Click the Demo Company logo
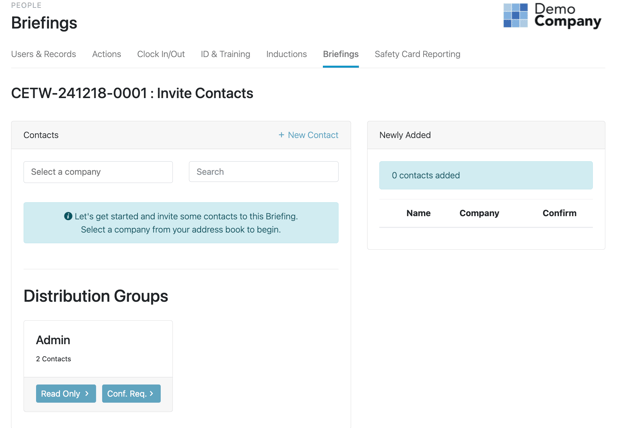This screenshot has height=428, width=635. tap(552, 15)
